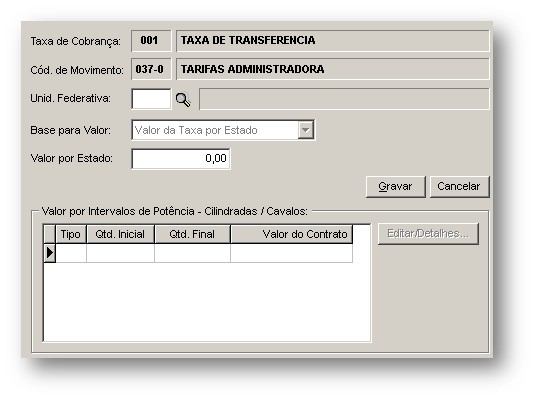The height and width of the screenshot is (400, 535).
Task: Click the TAXA DE TRANSFERENCIA description field
Action: click(x=333, y=41)
